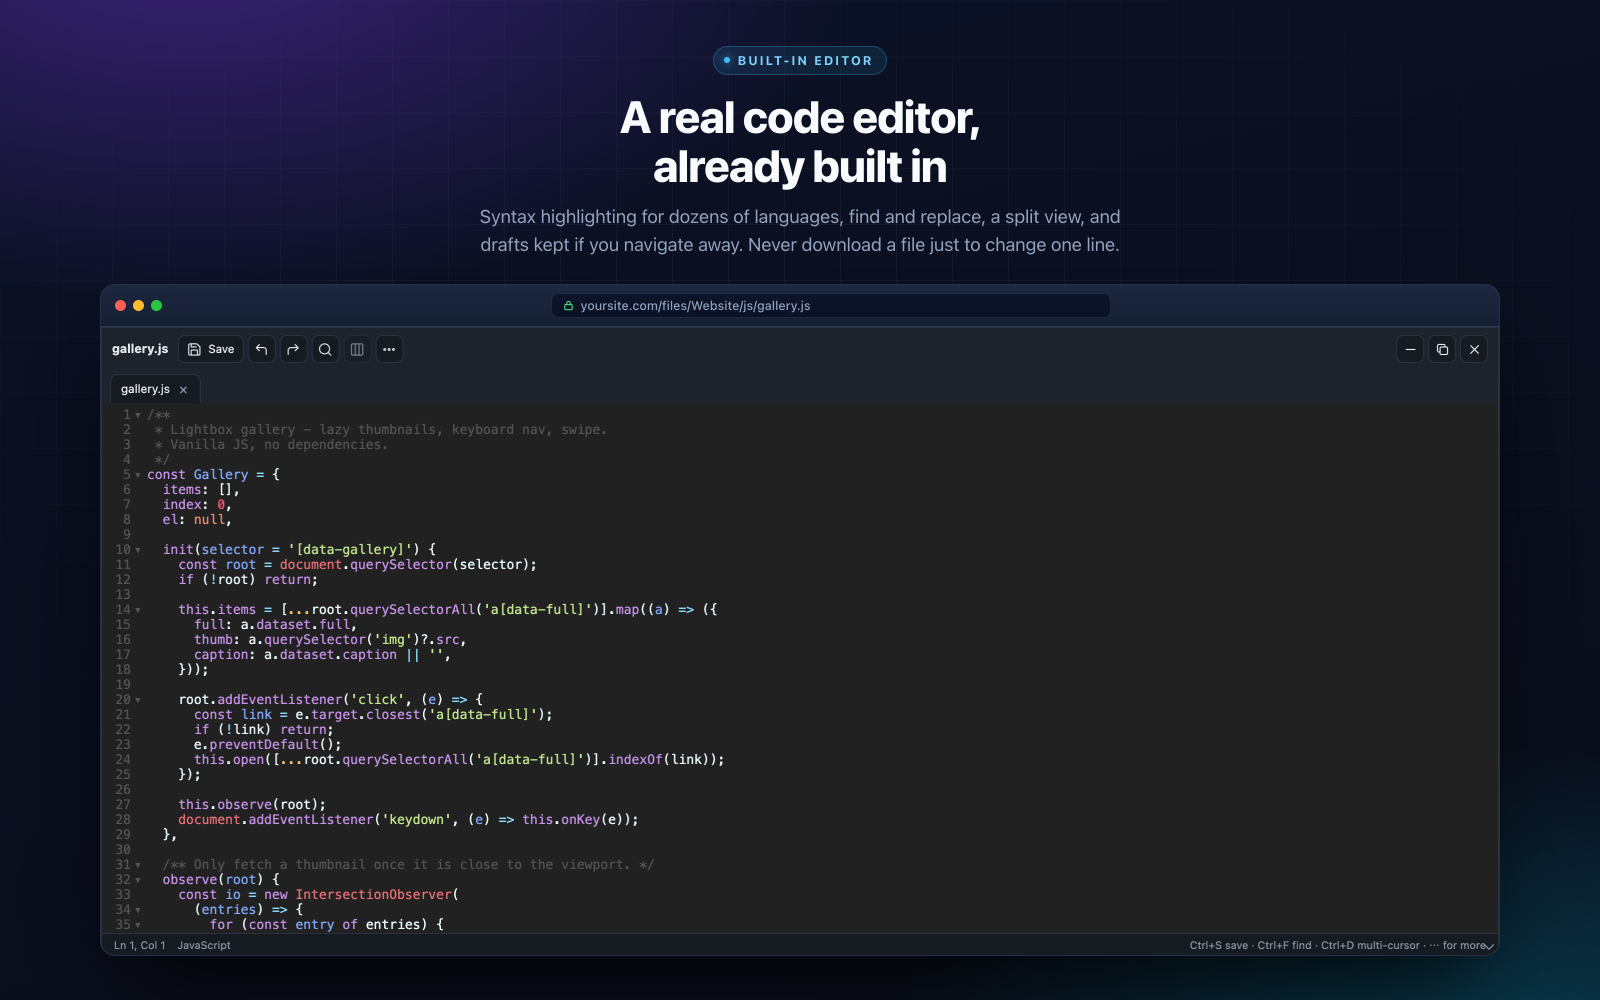Click the green traffic-light button
Screen dimensions: 1600x1000
[156, 306]
